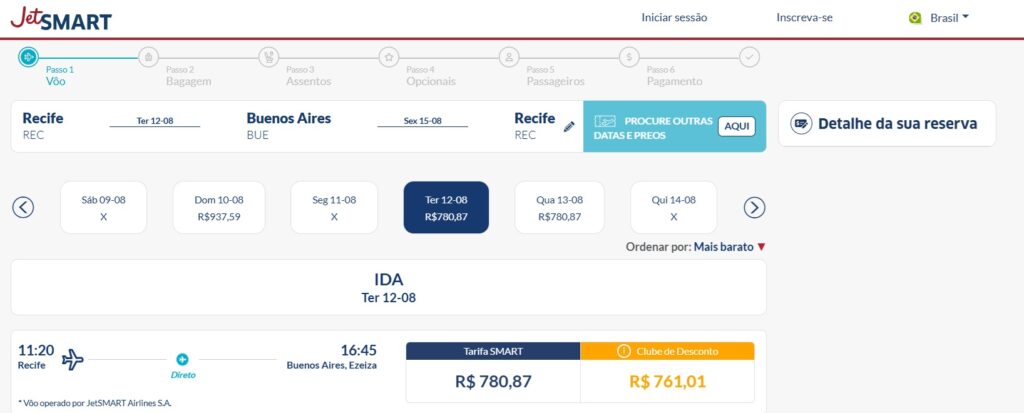Click the JetSMART logo
1024x413 pixels.
(61, 18)
